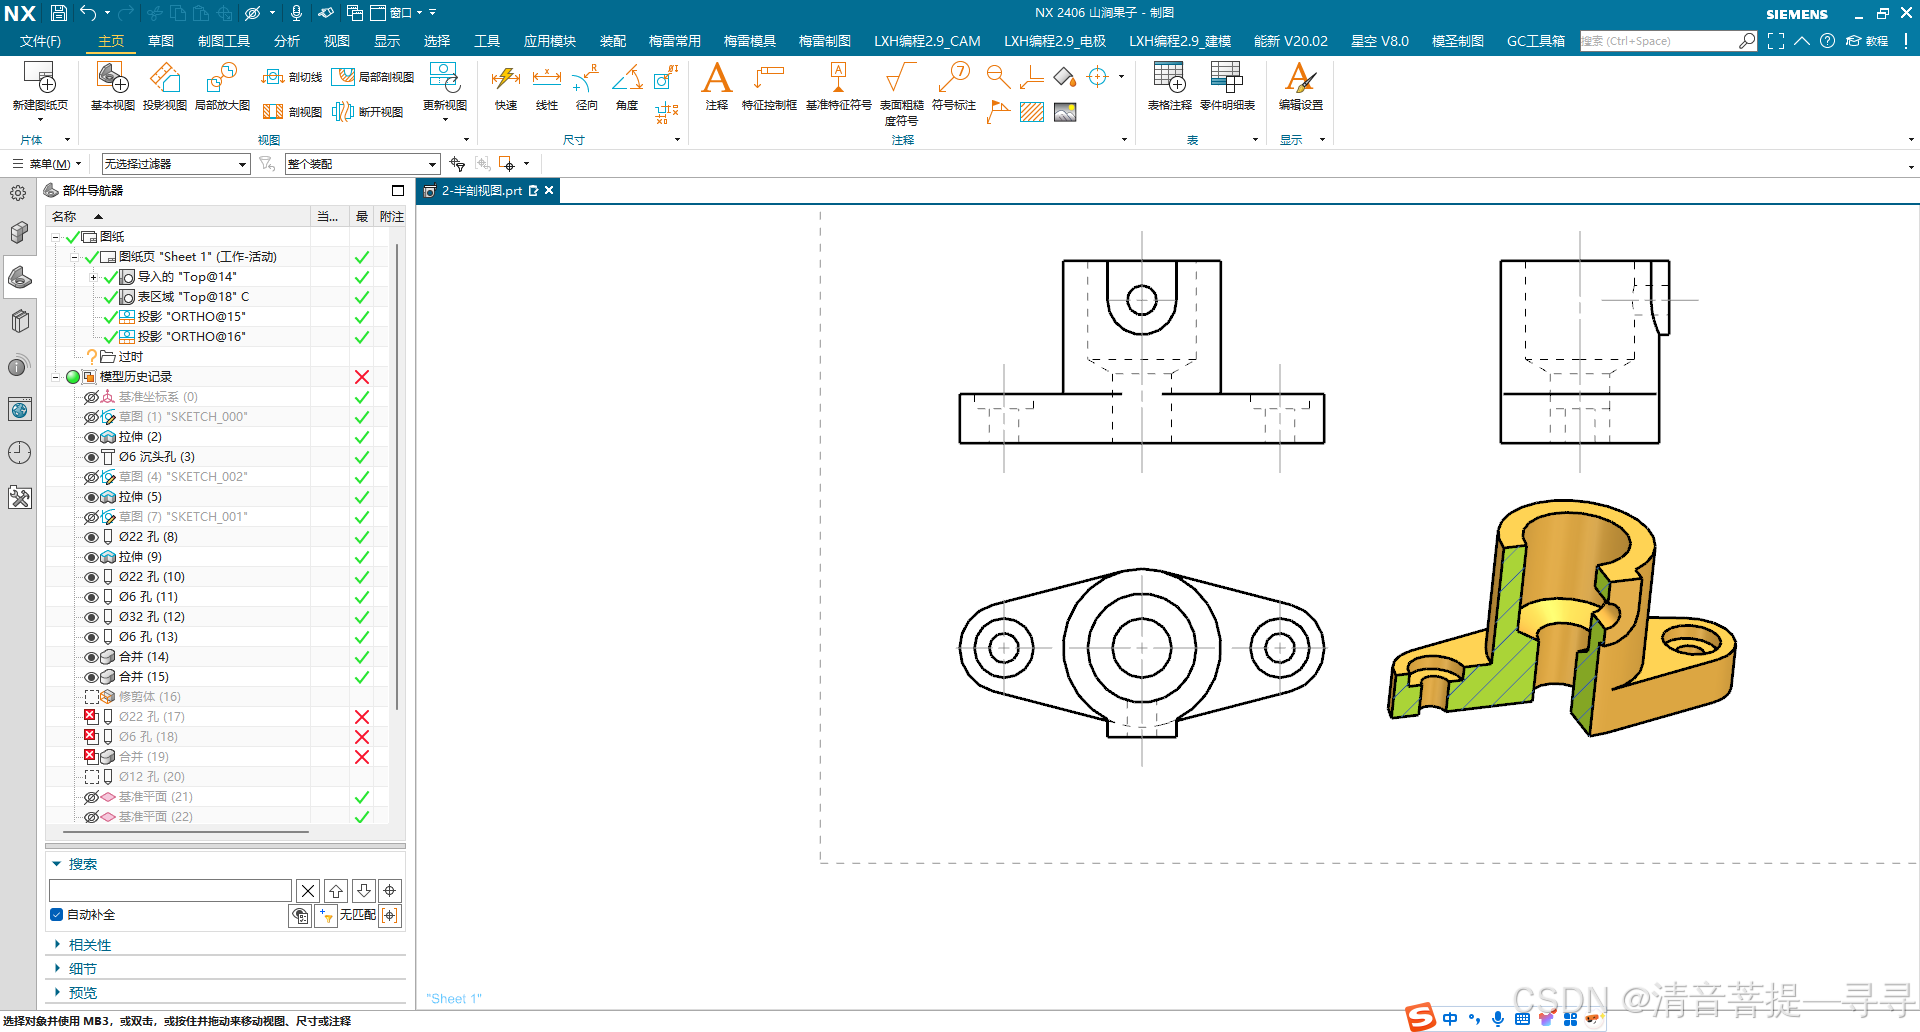This screenshot has height=1032, width=1920.
Task: Expand the 导入的 "Top@14" node
Action: pos(93,277)
